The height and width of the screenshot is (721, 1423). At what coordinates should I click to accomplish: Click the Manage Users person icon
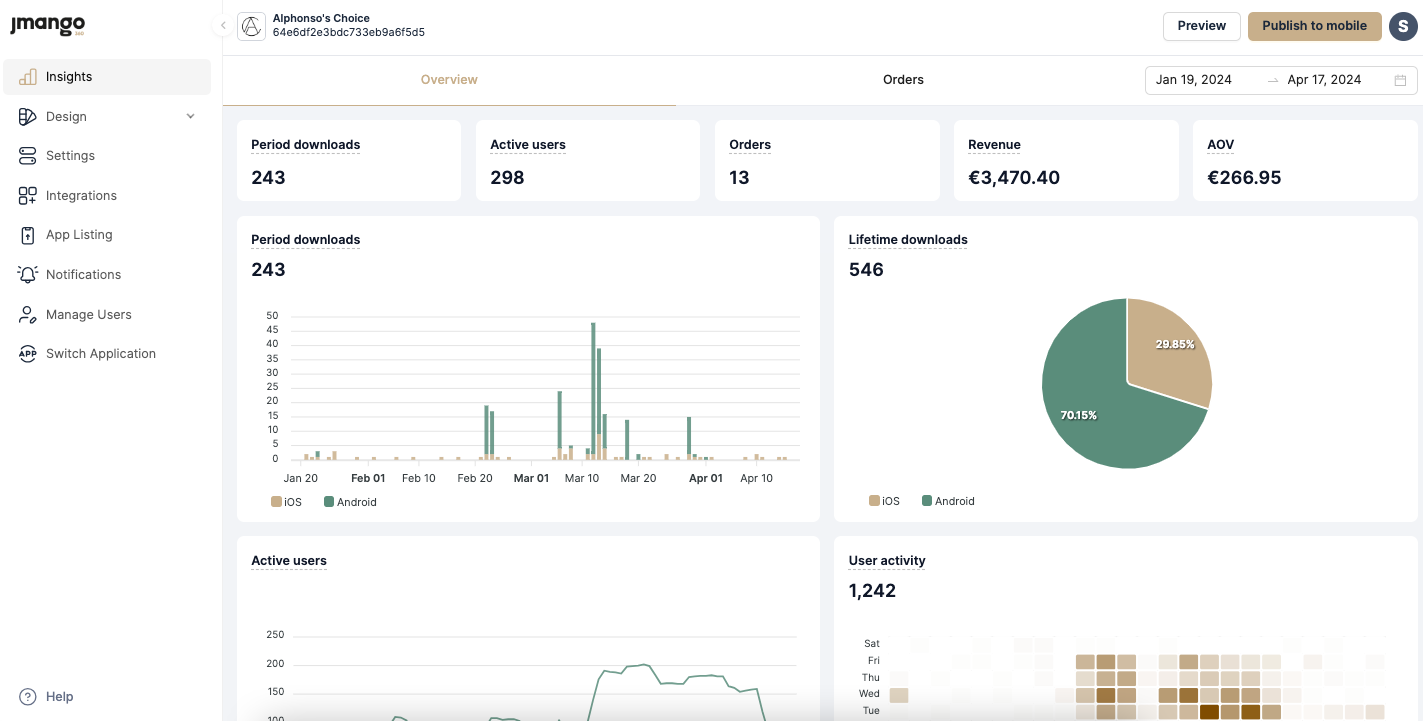pyautogui.click(x=28, y=315)
